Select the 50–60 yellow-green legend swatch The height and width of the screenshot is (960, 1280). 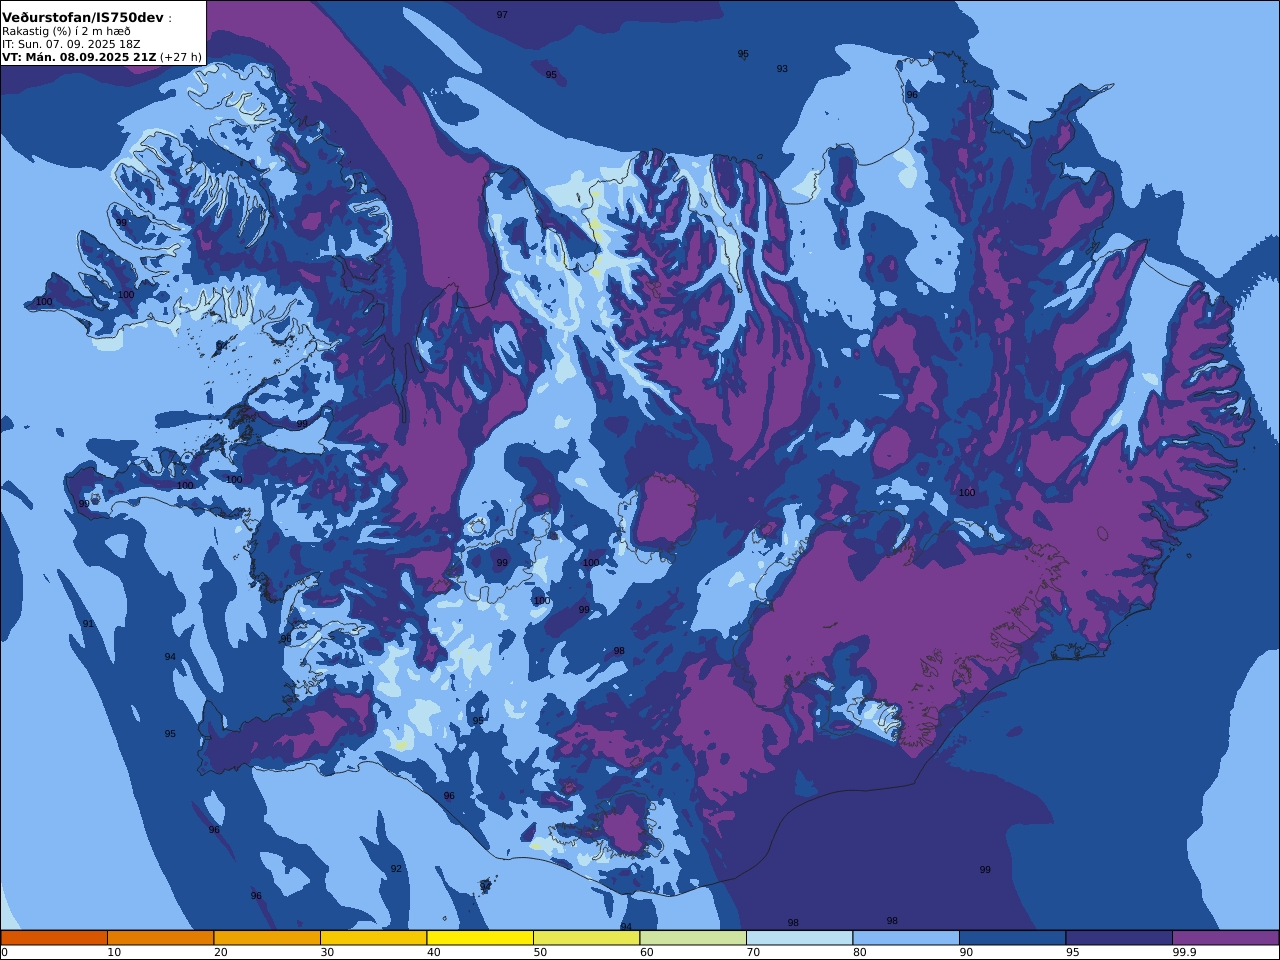586,937
